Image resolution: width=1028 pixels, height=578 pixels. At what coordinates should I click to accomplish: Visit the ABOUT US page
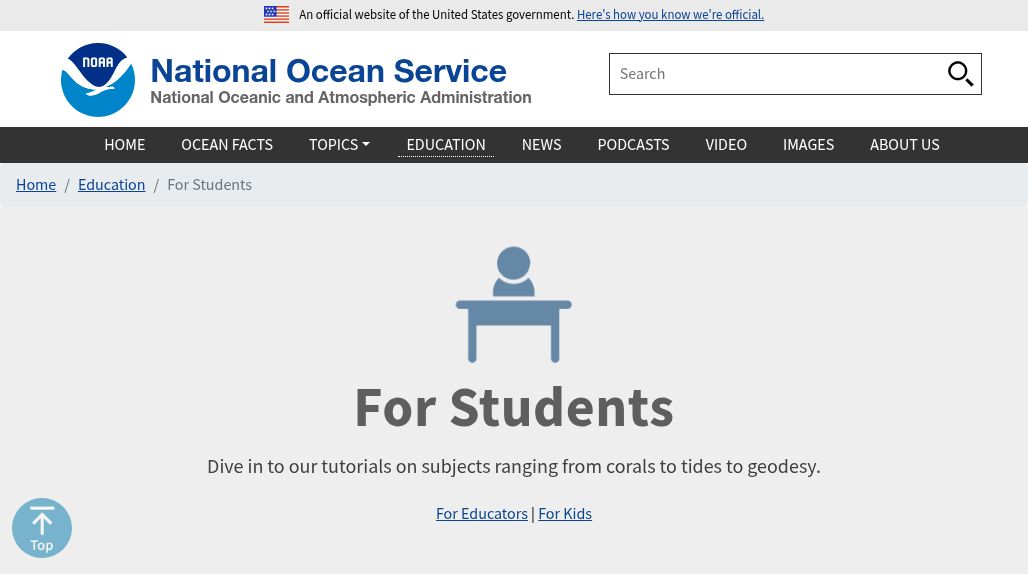coord(904,144)
